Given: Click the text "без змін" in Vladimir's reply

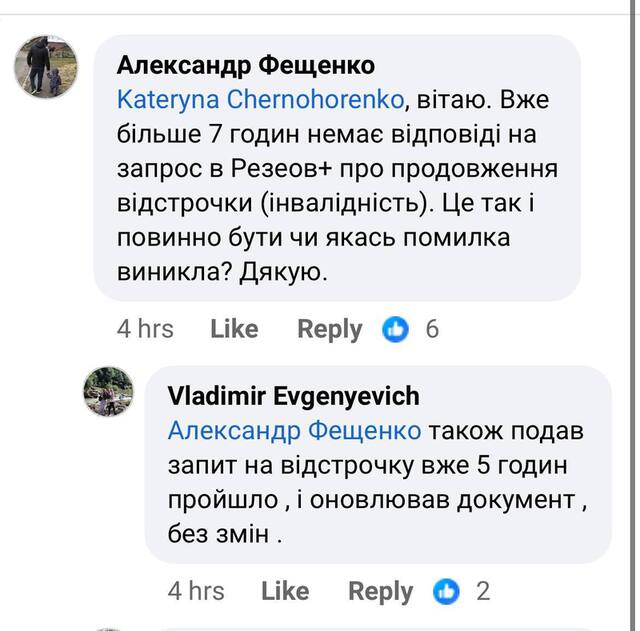Looking at the screenshot, I should [x=222, y=535].
